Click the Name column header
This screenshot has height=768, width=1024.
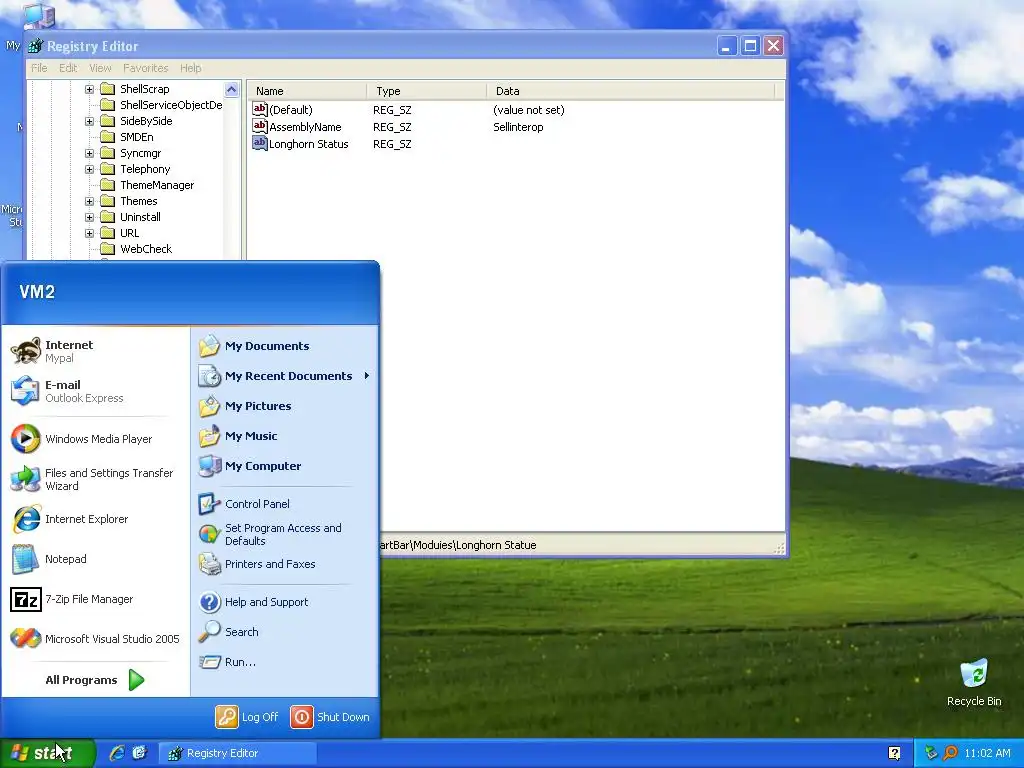click(306, 91)
